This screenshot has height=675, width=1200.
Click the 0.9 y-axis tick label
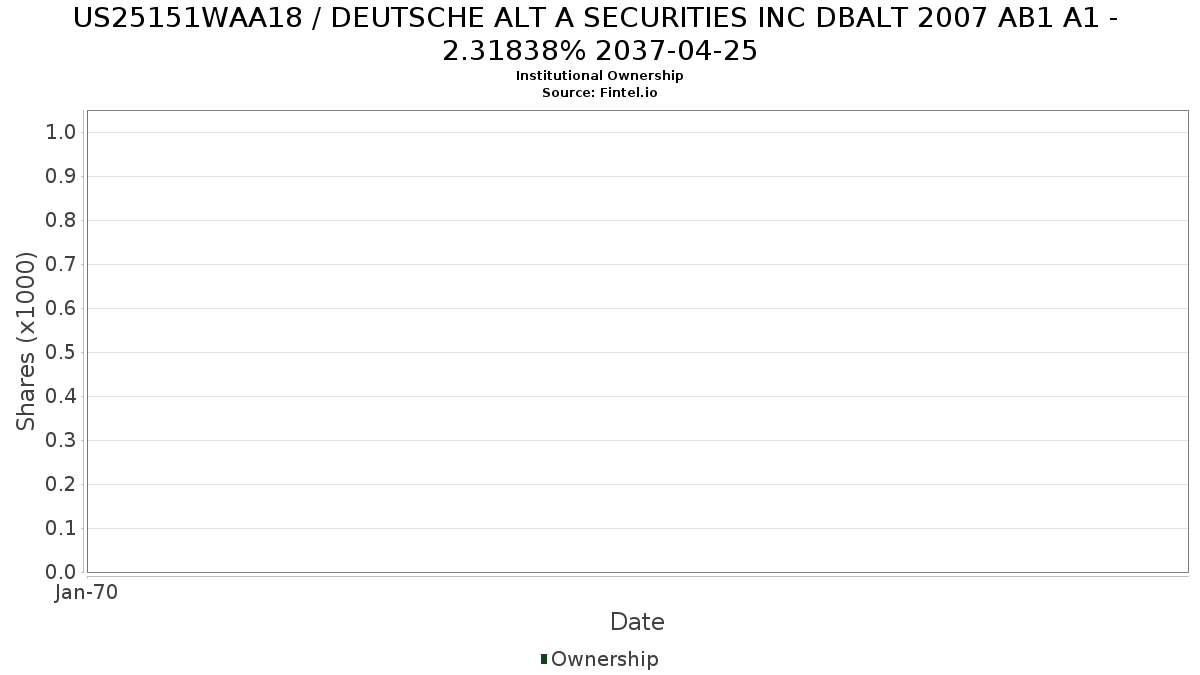tap(62, 177)
